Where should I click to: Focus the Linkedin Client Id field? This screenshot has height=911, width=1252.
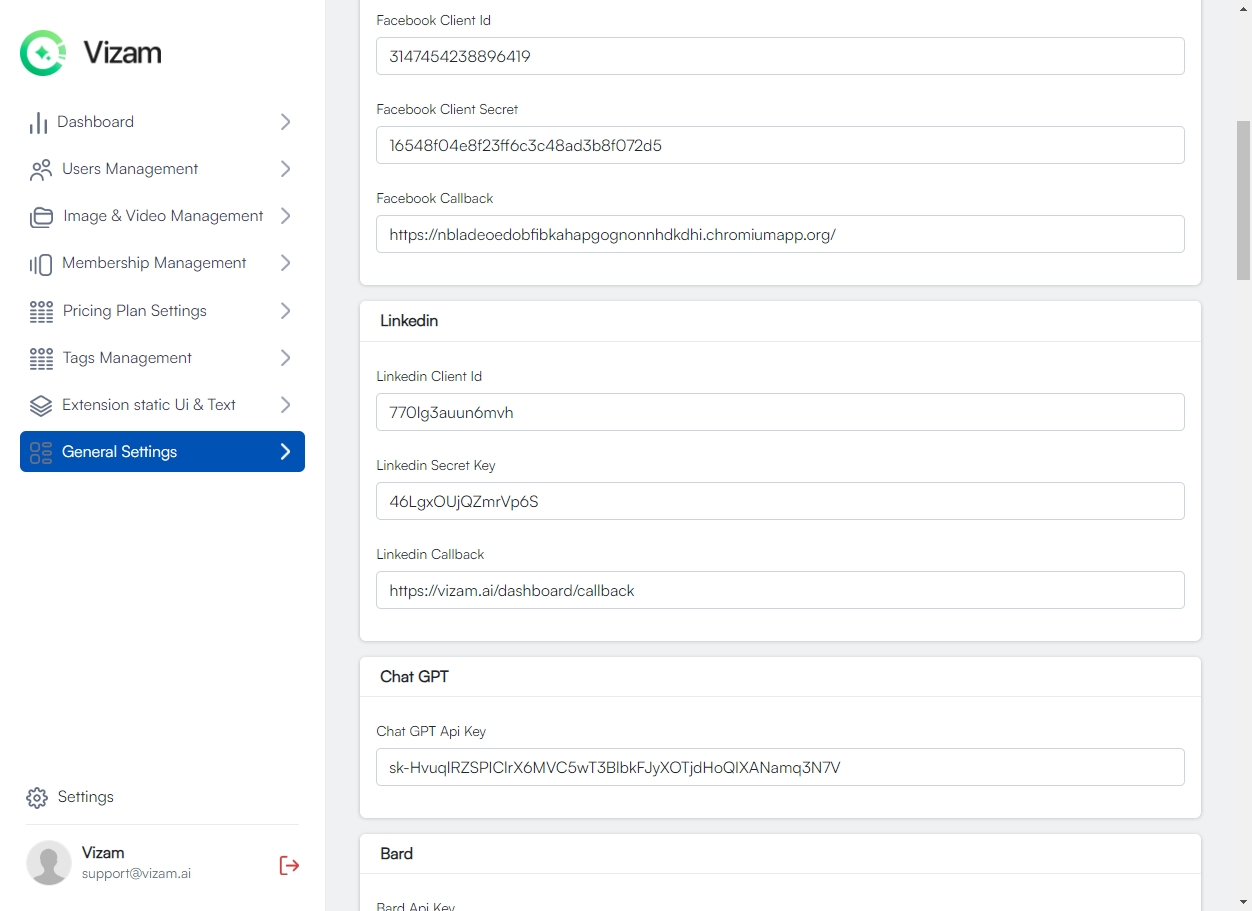click(780, 412)
